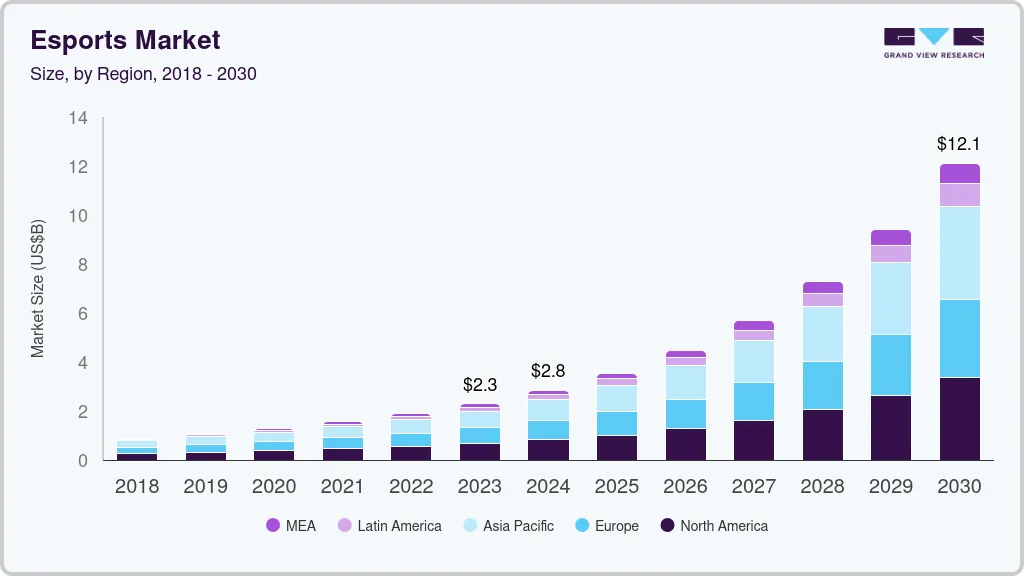The height and width of the screenshot is (576, 1024).
Task: Click the MEA segment atop the 2030 bar
Action: pyautogui.click(x=959, y=173)
